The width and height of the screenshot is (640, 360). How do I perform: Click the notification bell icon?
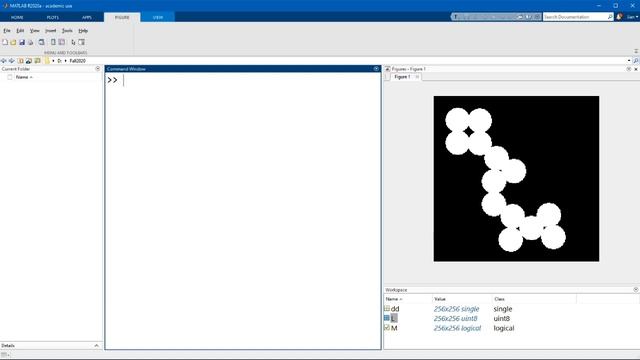point(620,17)
